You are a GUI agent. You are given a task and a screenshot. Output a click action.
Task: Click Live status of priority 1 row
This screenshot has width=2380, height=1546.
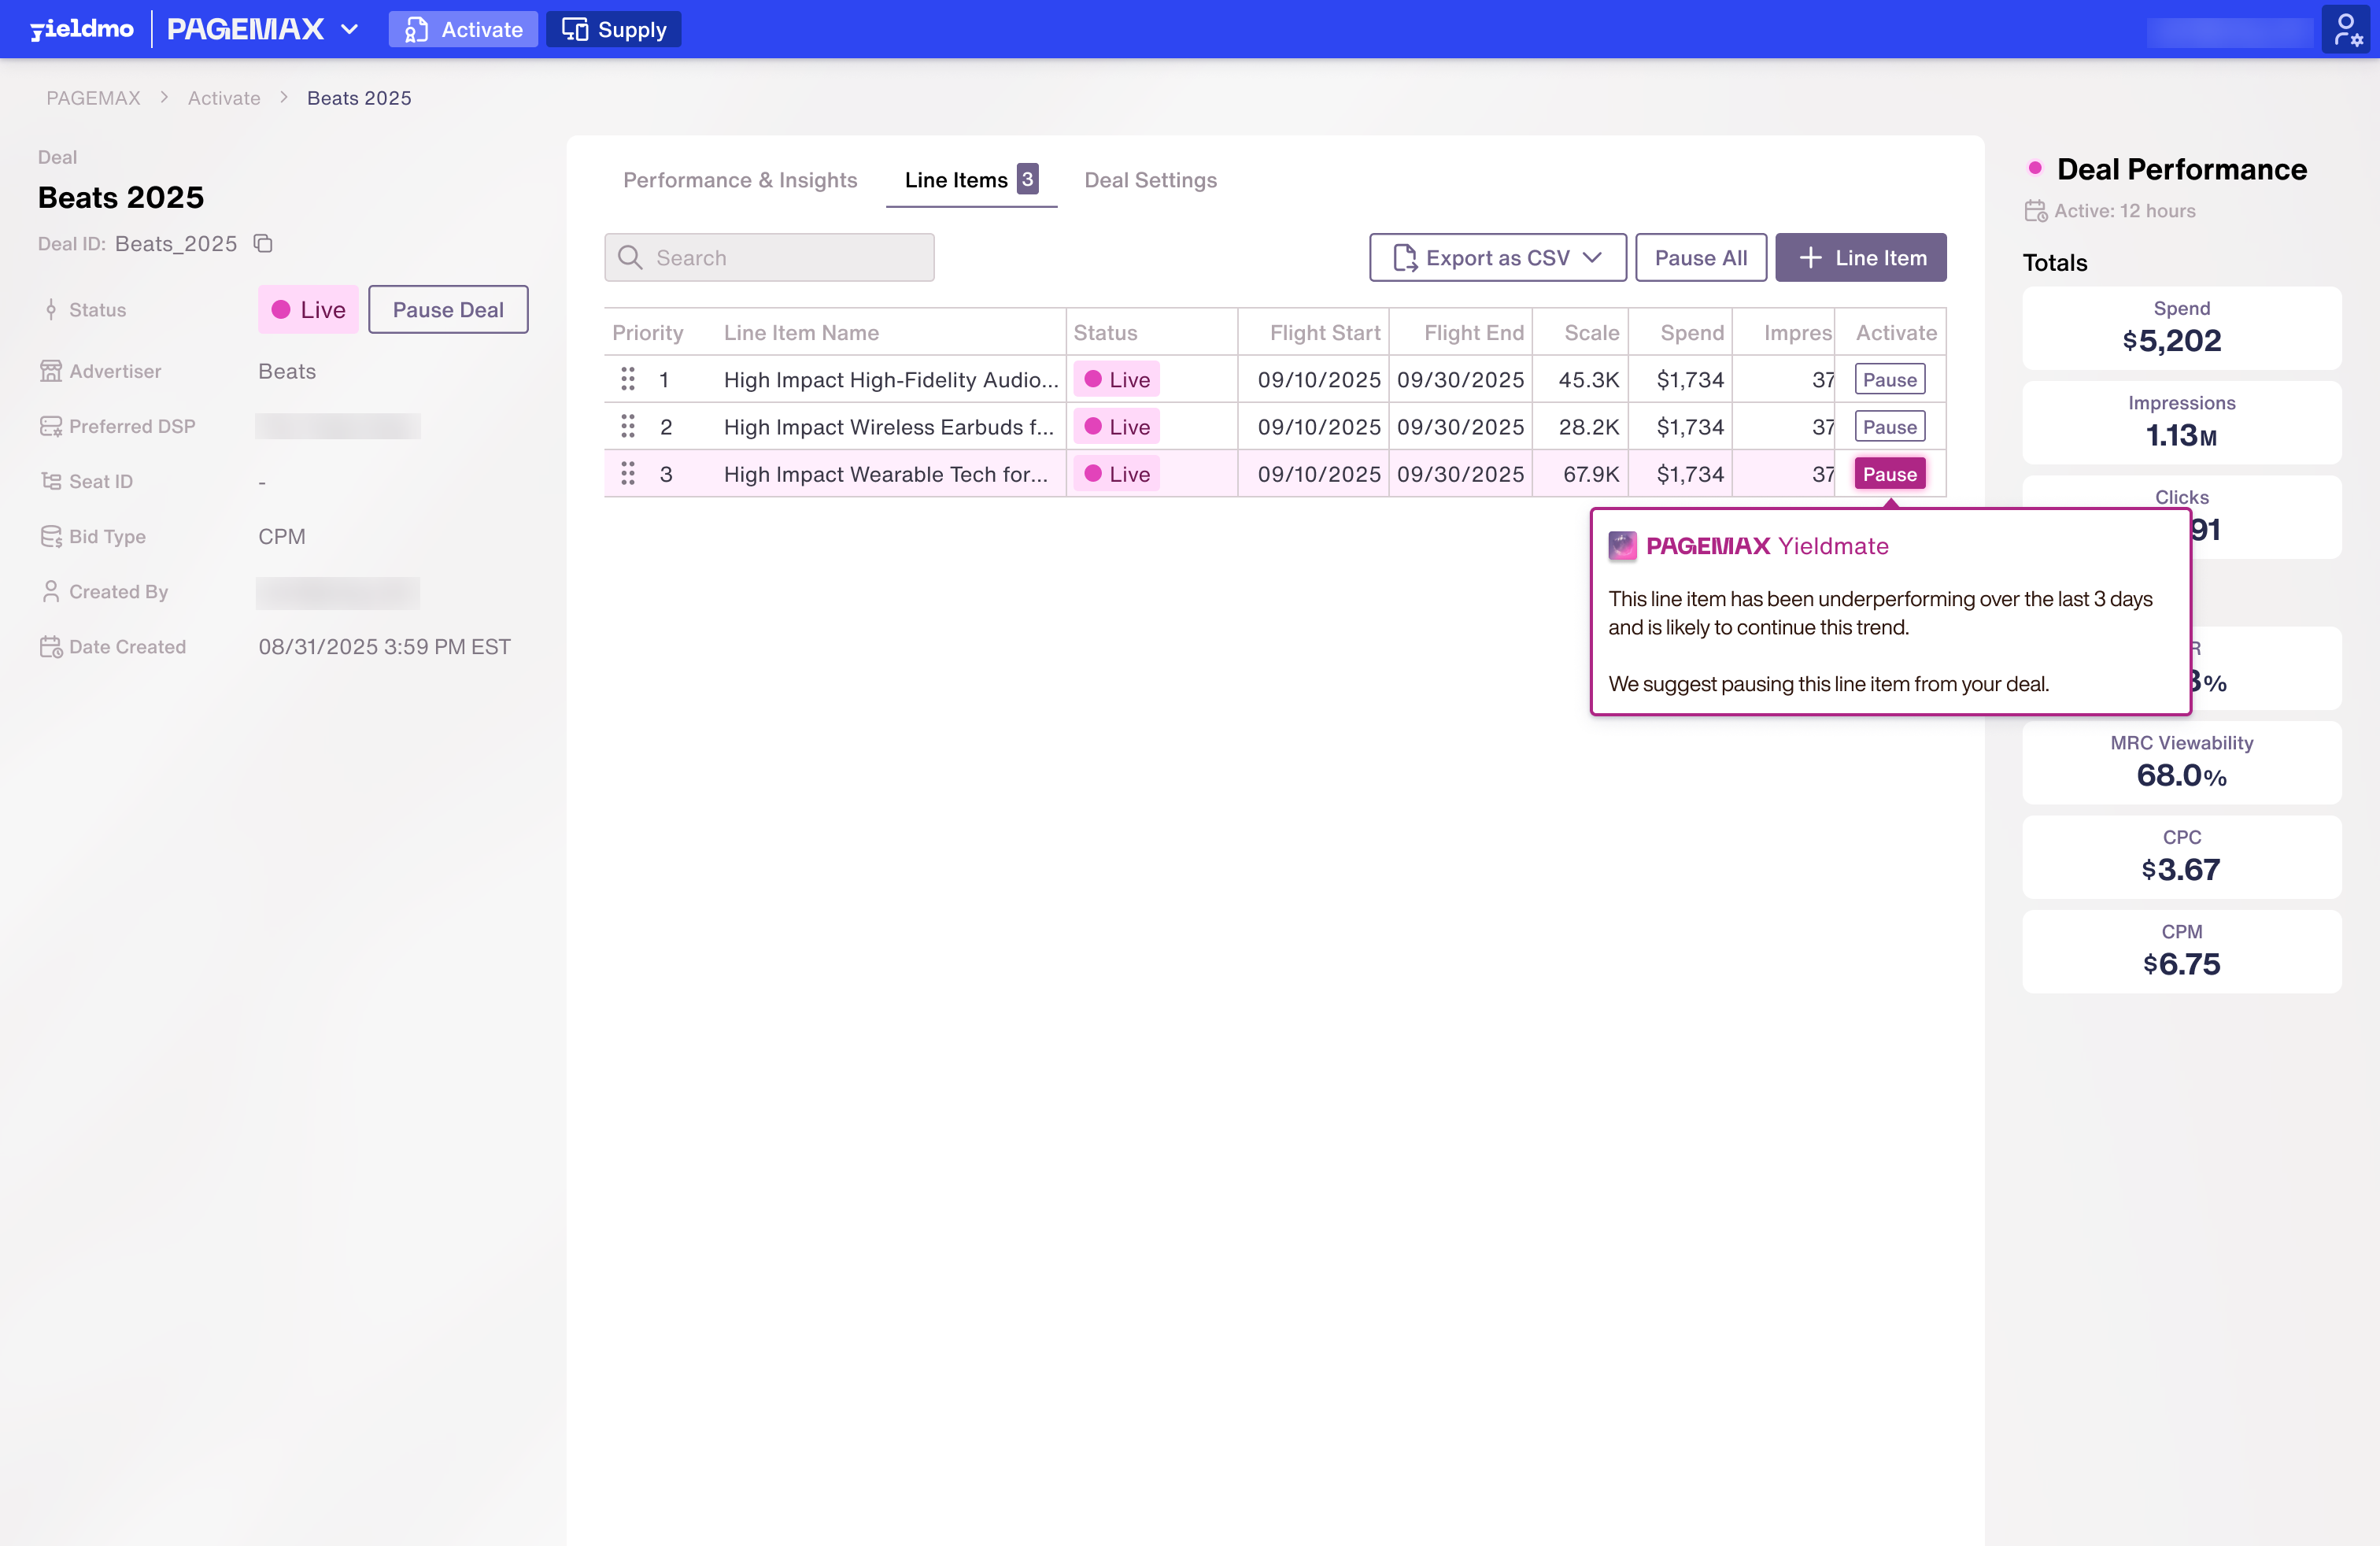(1116, 380)
